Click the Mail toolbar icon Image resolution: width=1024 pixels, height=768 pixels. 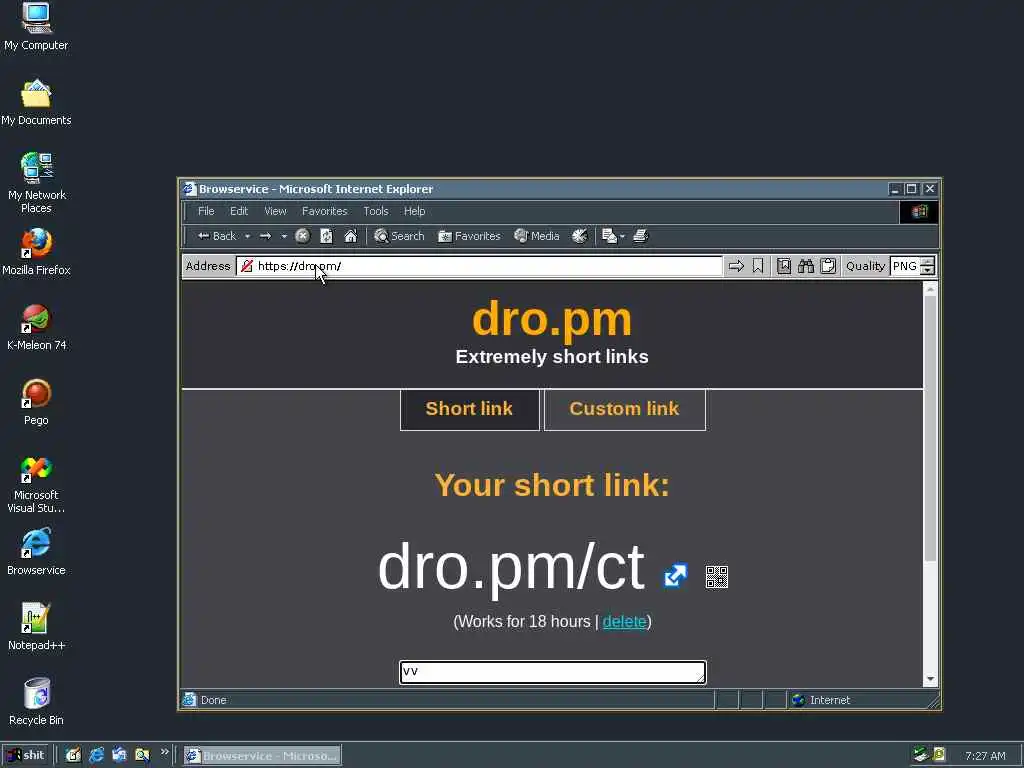click(x=609, y=236)
